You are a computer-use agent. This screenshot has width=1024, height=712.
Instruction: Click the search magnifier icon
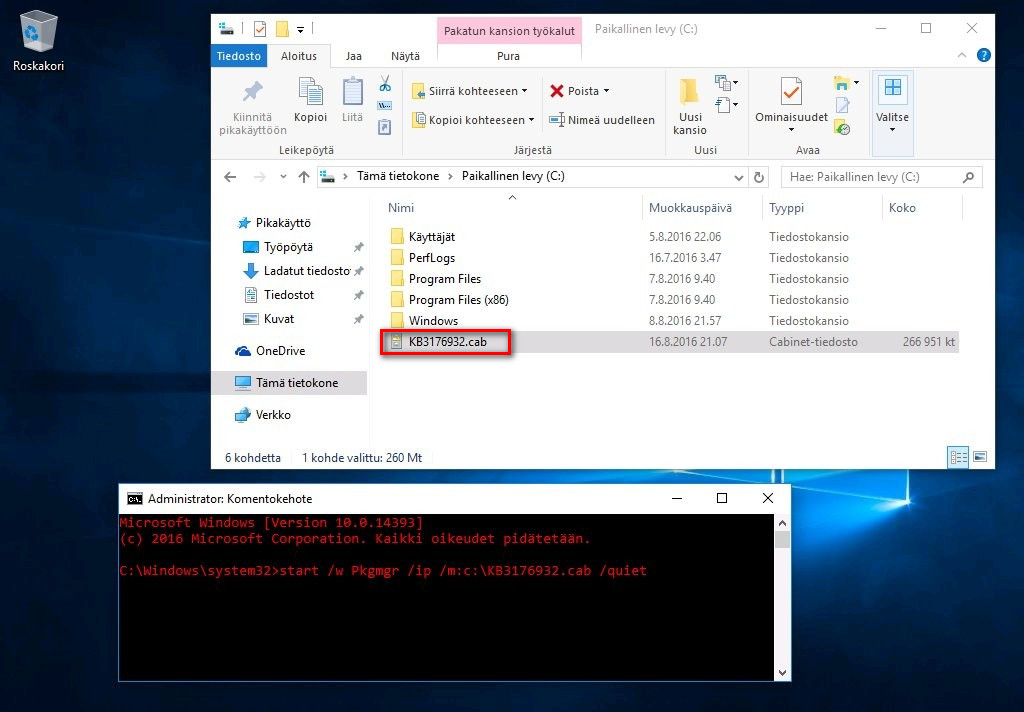(968, 177)
